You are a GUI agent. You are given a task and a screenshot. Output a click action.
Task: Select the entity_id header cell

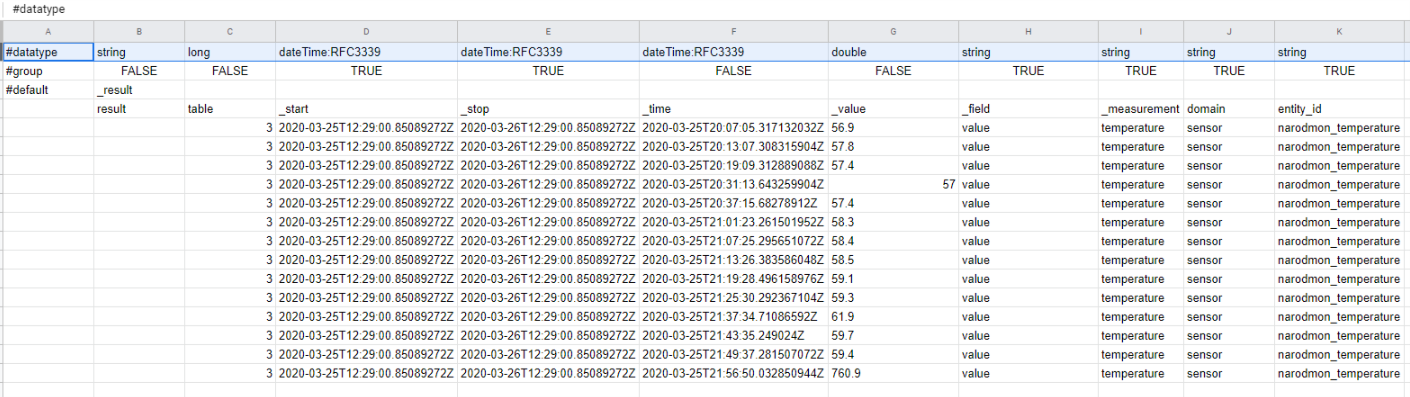[x=1339, y=109]
